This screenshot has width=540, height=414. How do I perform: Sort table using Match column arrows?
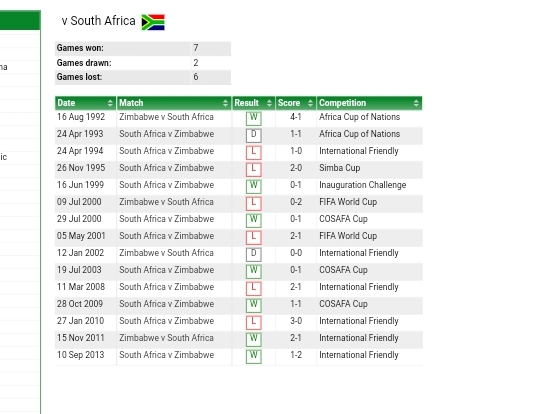225,103
